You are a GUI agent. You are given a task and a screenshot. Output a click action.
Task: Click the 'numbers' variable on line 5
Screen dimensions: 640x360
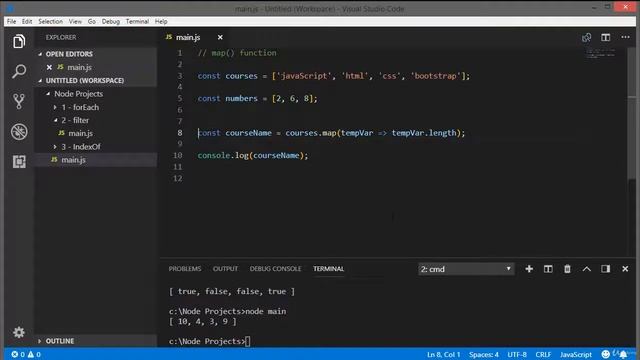point(241,98)
